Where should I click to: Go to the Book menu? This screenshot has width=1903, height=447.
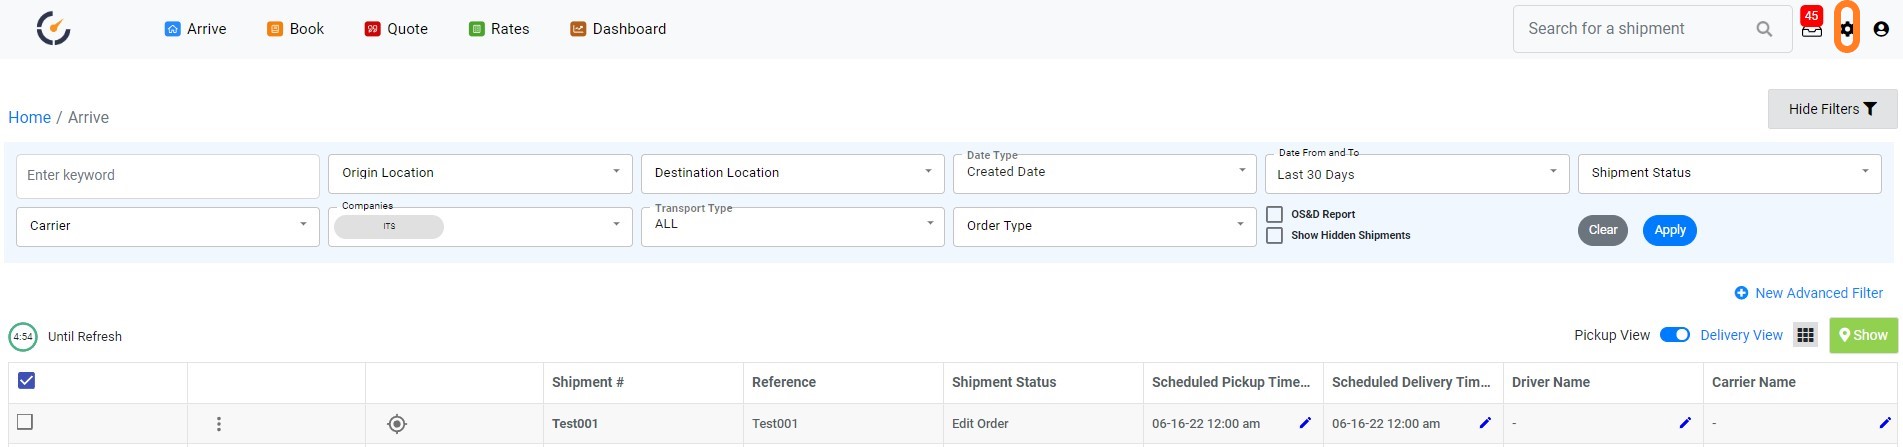[295, 29]
